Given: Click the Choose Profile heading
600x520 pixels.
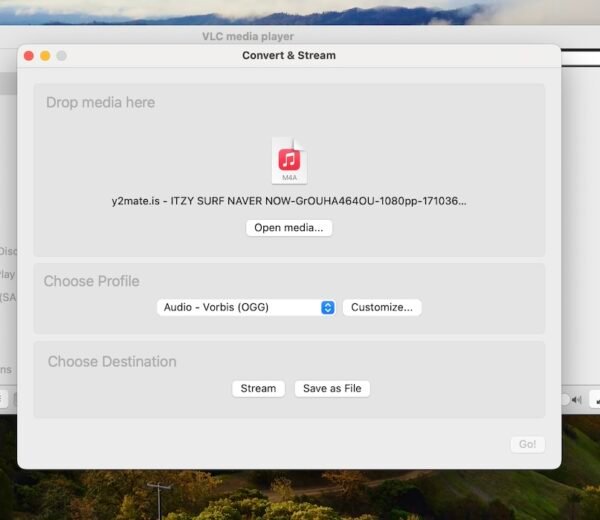Looking at the screenshot, I should (x=91, y=281).
